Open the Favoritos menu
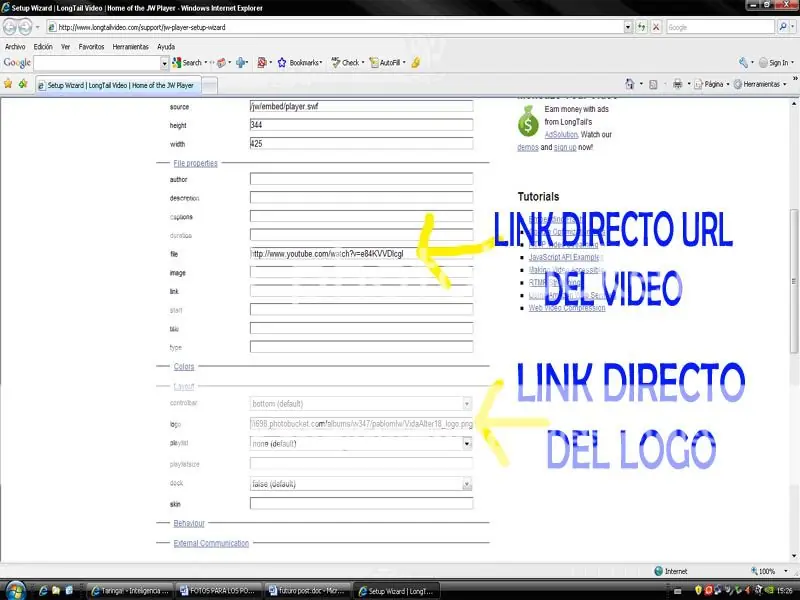The width and height of the screenshot is (800, 600). [x=91, y=46]
